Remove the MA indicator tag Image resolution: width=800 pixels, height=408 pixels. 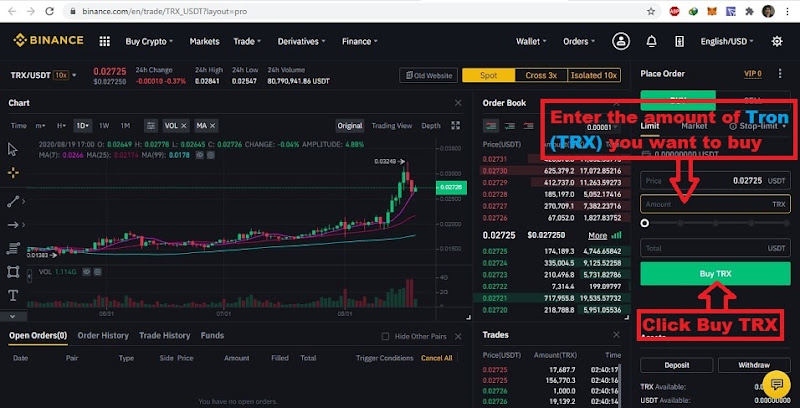click(213, 125)
